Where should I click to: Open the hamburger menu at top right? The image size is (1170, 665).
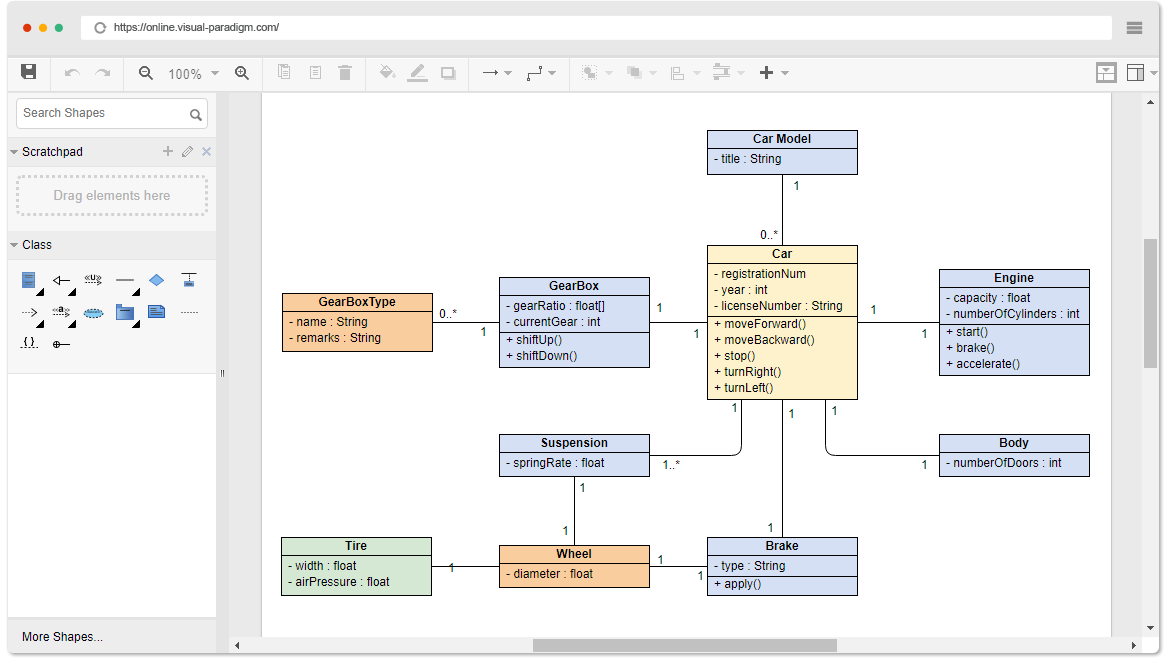pos(1133,27)
